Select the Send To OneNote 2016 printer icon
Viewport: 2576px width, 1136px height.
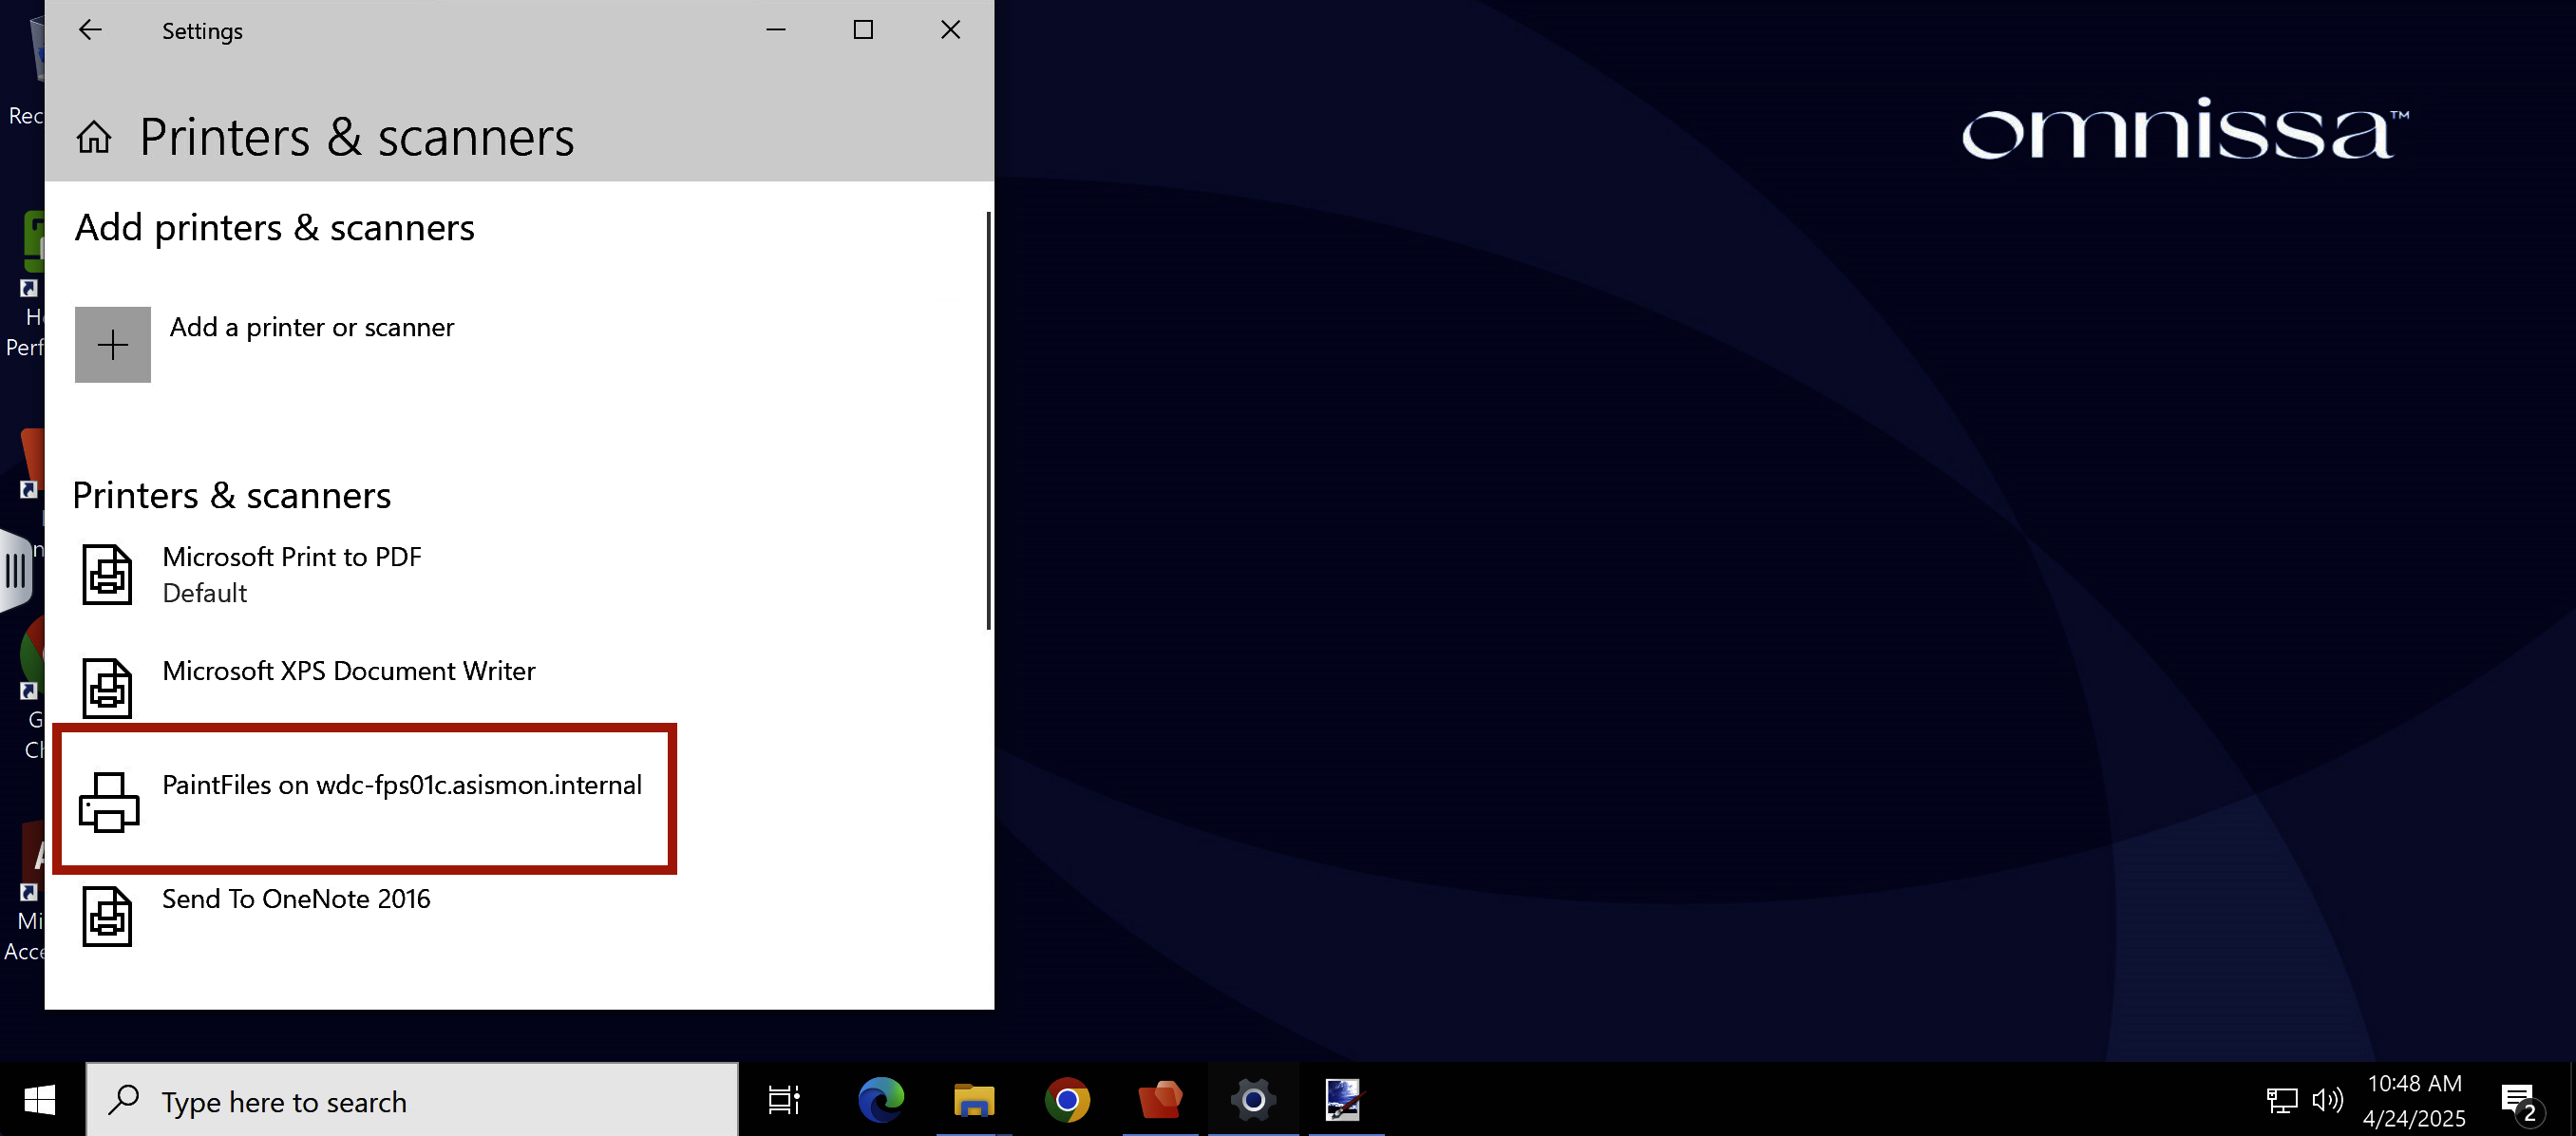tap(107, 916)
